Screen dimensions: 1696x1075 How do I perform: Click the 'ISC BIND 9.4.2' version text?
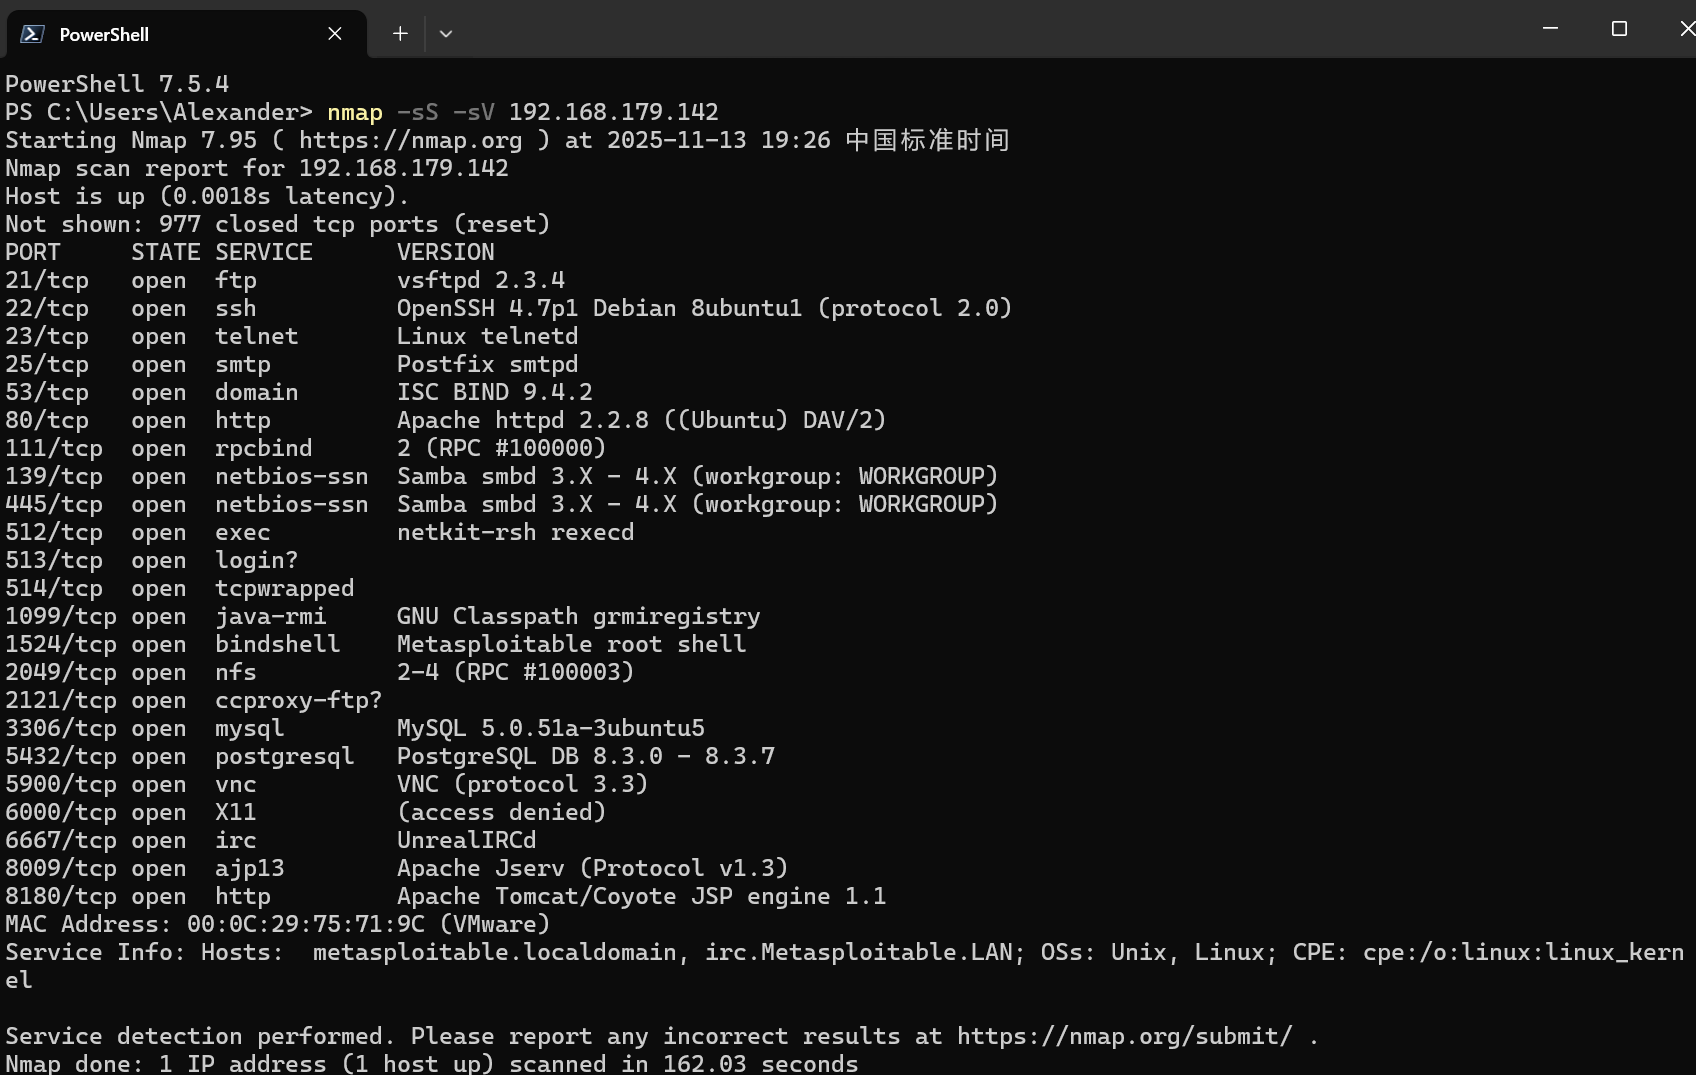click(x=495, y=392)
